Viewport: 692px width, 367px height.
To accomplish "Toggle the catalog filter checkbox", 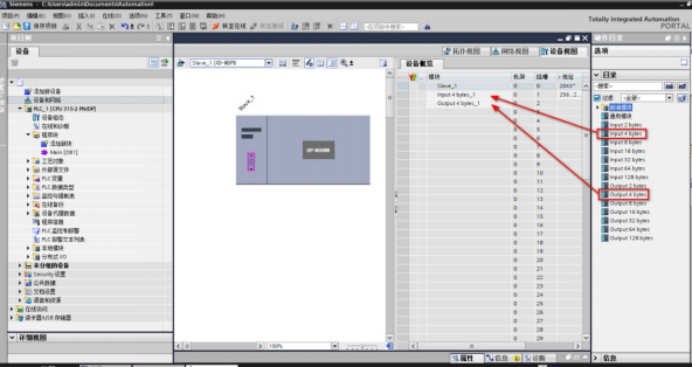I will (x=597, y=98).
